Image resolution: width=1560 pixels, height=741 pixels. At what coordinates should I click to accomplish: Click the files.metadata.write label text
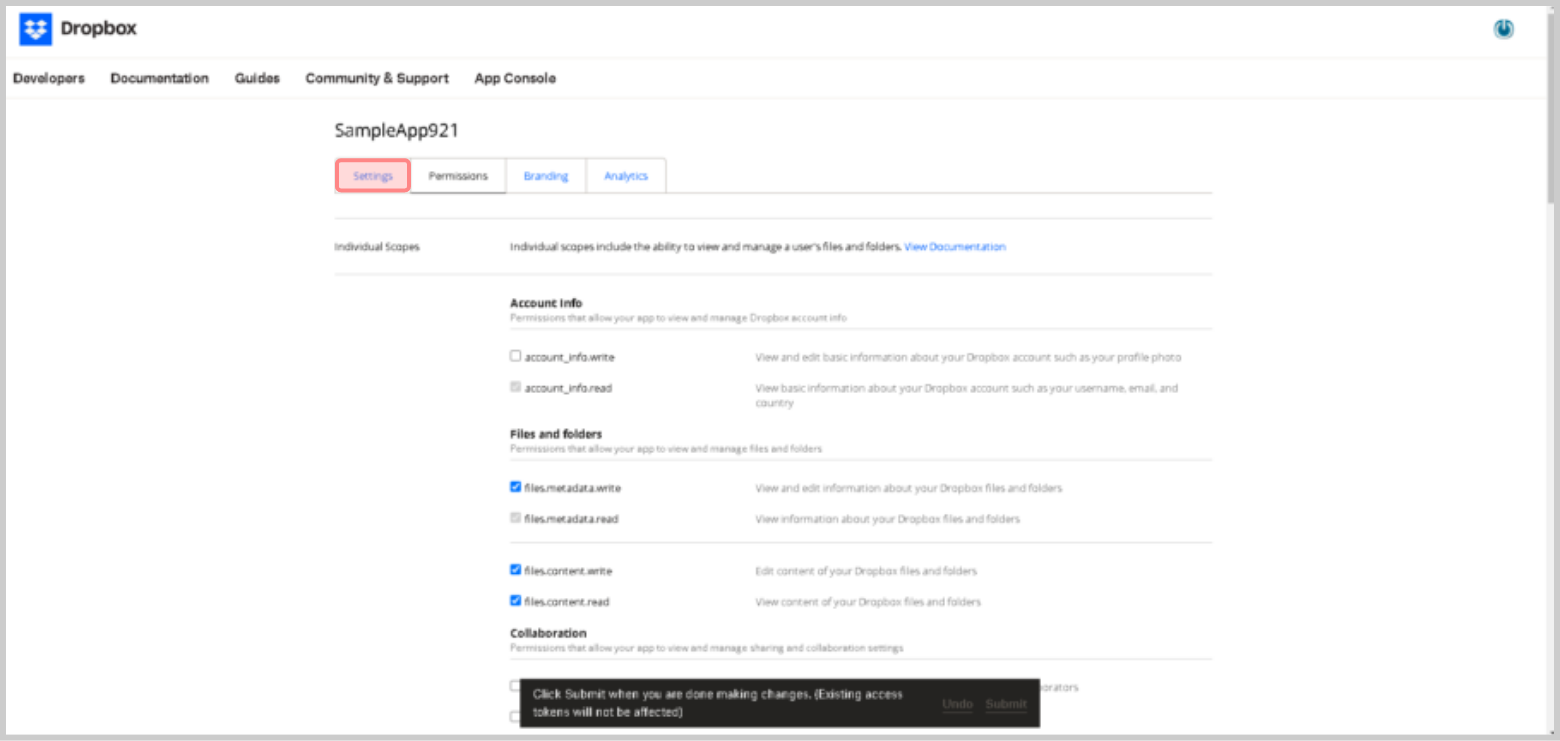click(x=573, y=489)
